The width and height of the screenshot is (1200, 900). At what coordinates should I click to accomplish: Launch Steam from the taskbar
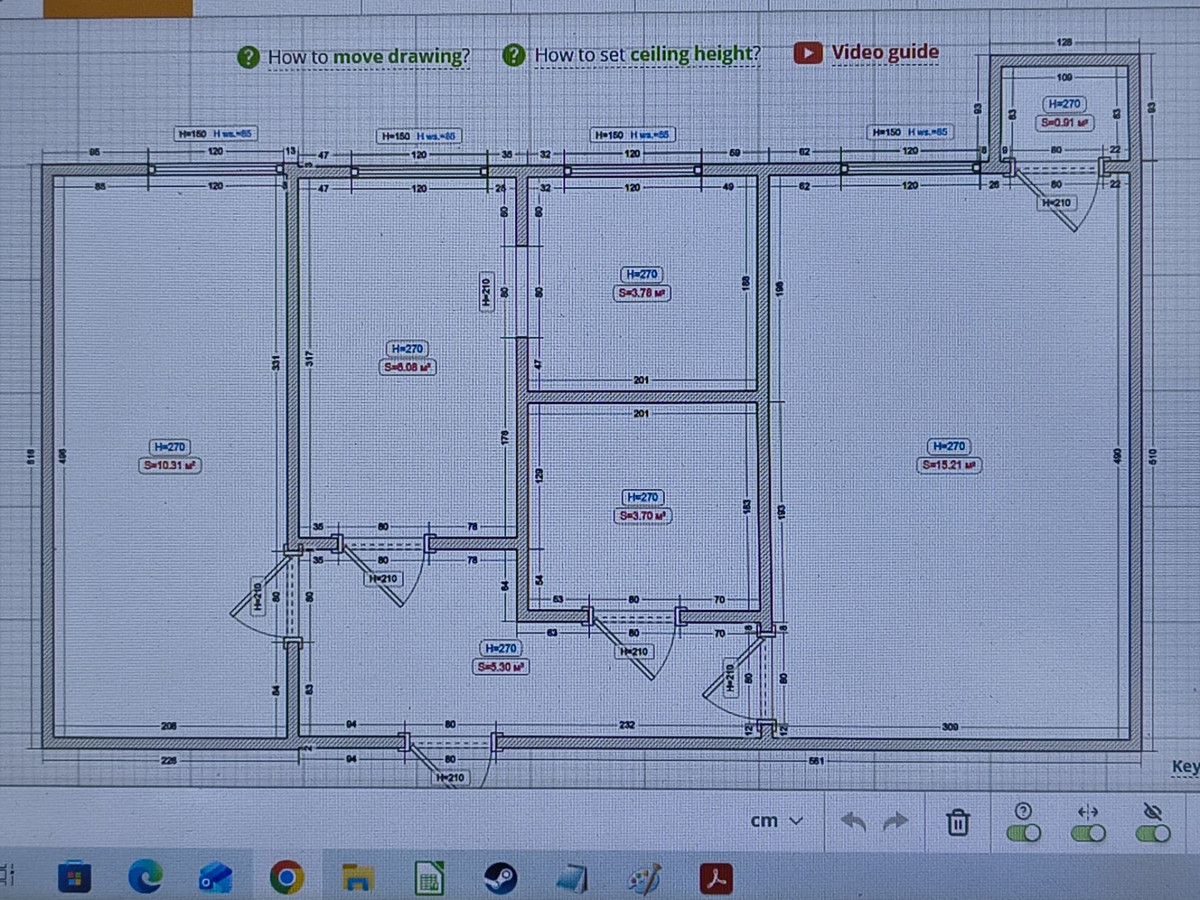500,878
